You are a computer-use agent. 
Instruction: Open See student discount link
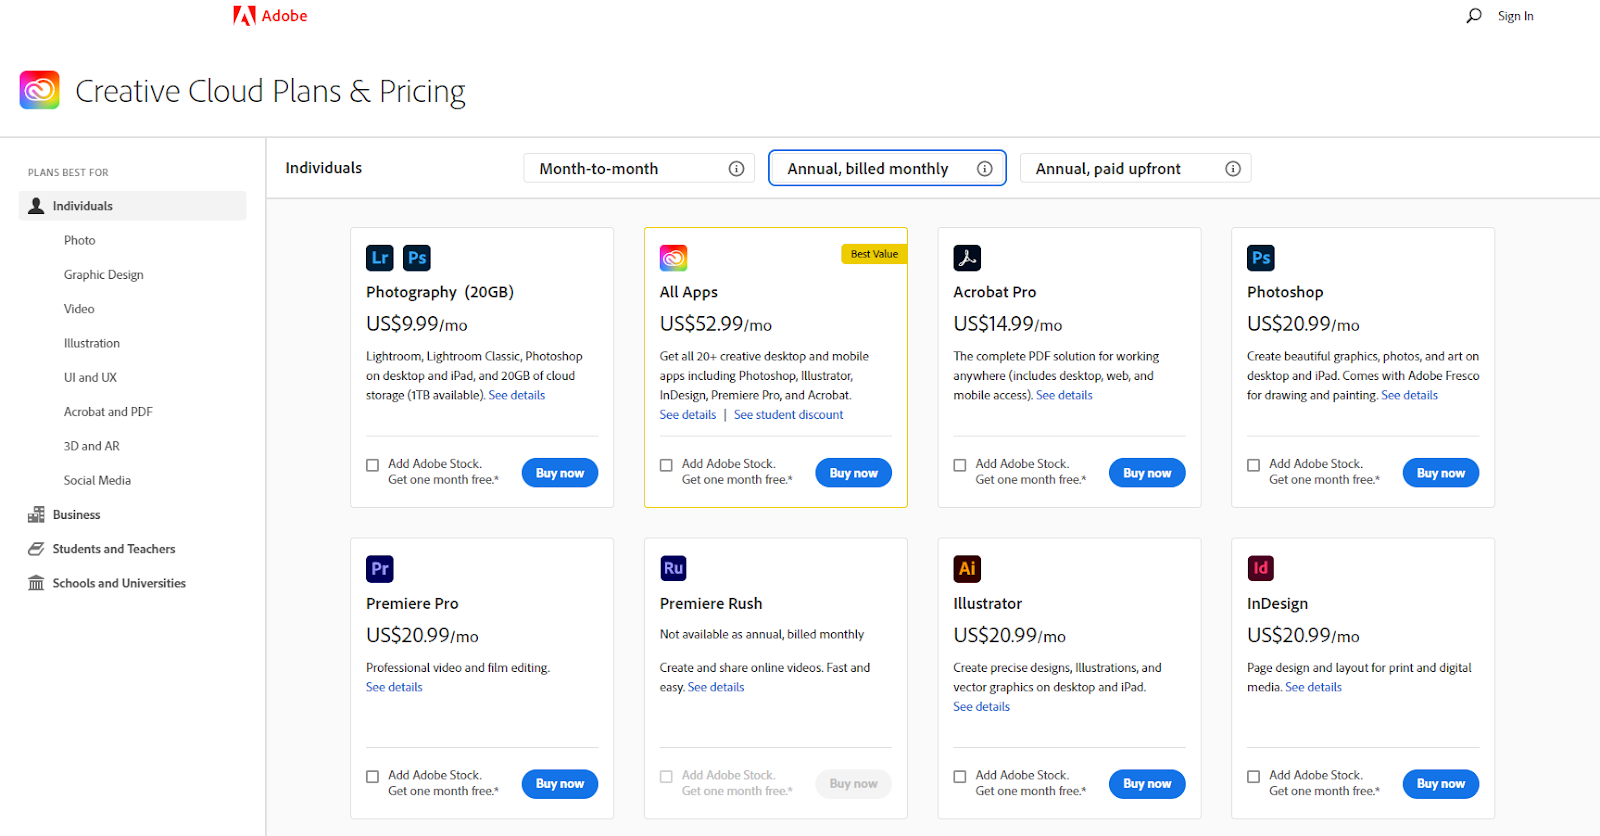coord(788,415)
